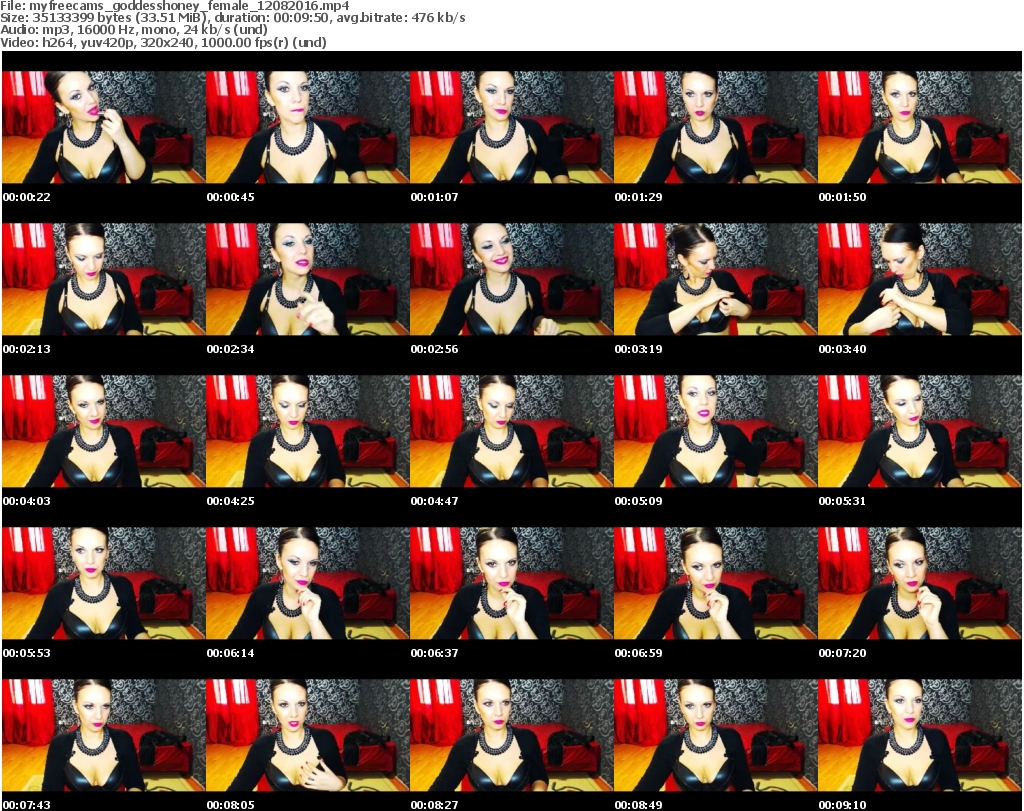Click the 00:05:09 timecode text

pyautogui.click(x=638, y=501)
